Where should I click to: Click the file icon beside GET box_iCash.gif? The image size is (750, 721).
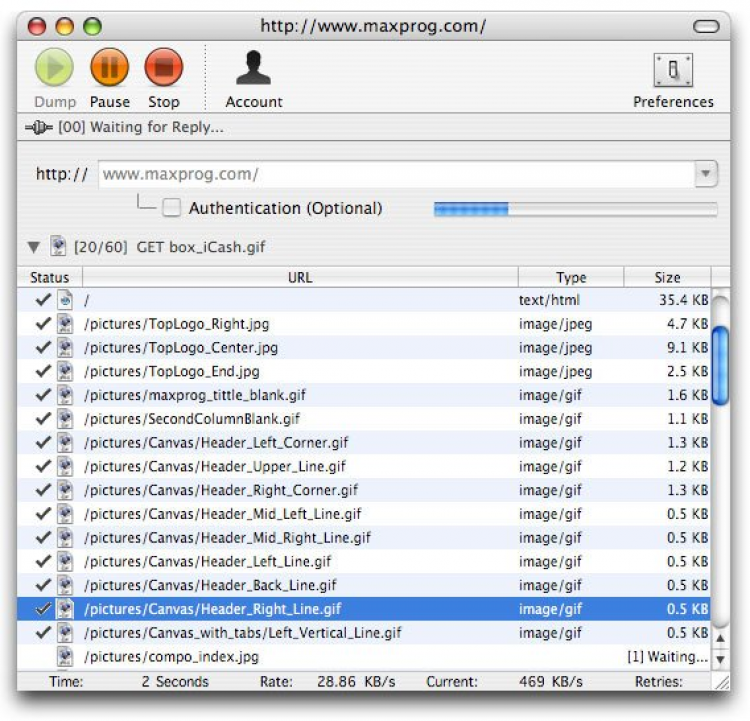tap(58, 246)
